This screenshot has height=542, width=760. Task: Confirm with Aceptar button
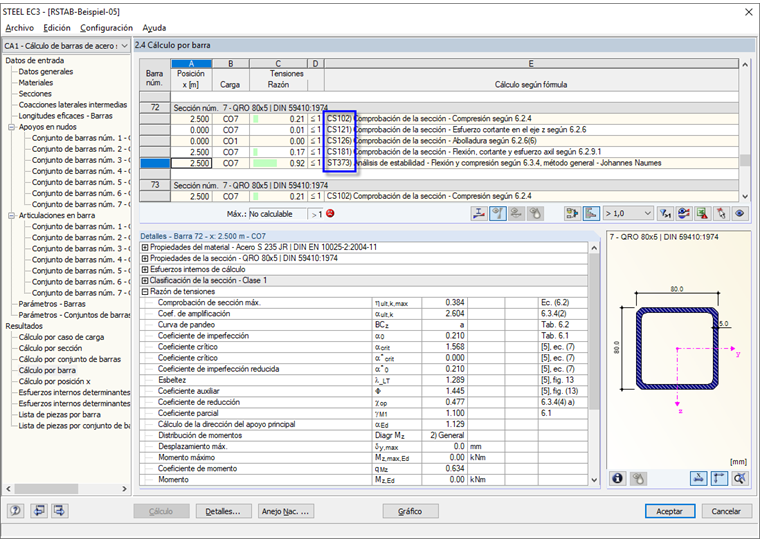click(670, 511)
